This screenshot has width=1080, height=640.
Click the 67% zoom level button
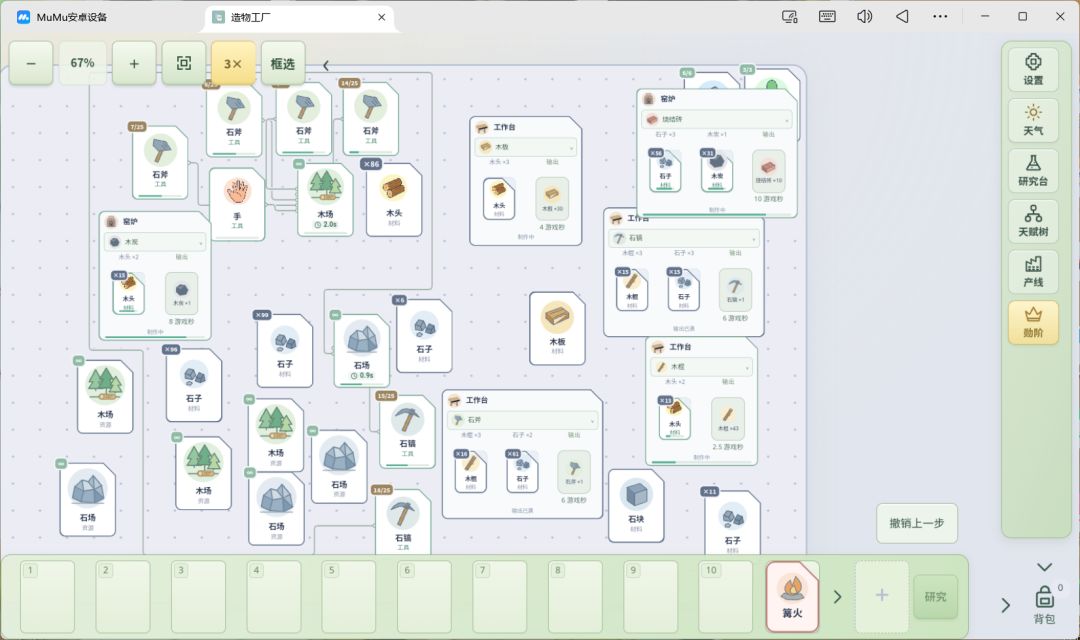click(x=83, y=63)
